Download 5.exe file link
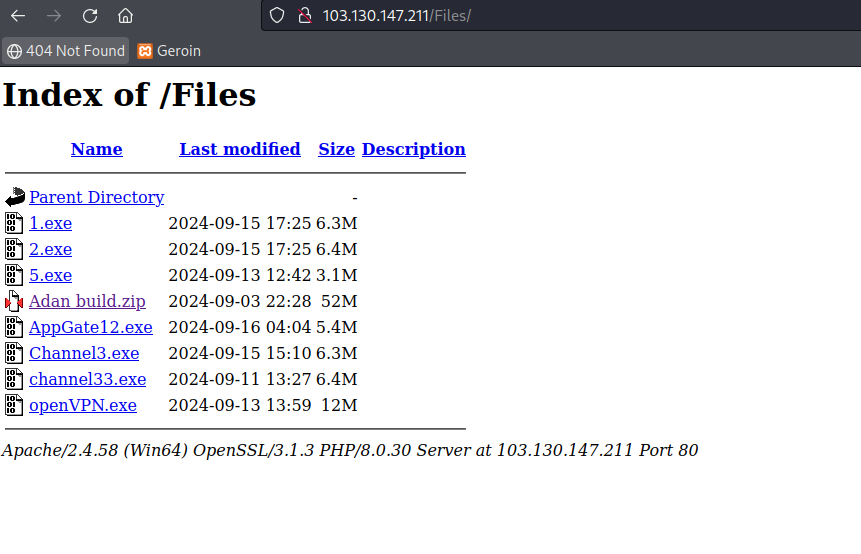 pos(51,275)
